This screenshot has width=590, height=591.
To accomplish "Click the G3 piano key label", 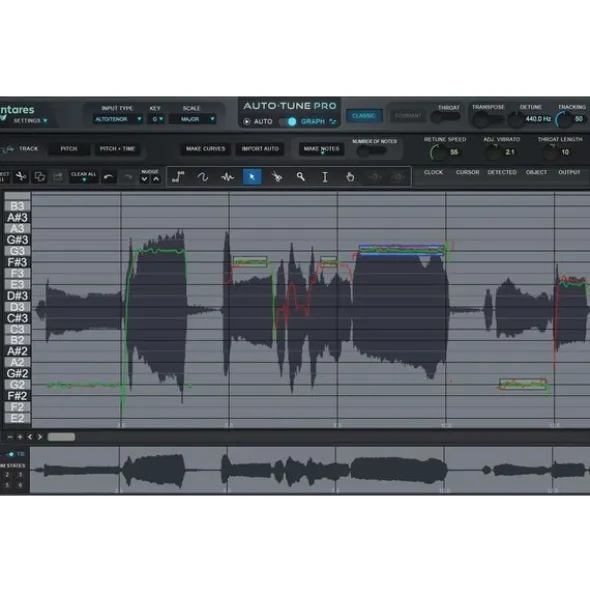I will point(17,251).
